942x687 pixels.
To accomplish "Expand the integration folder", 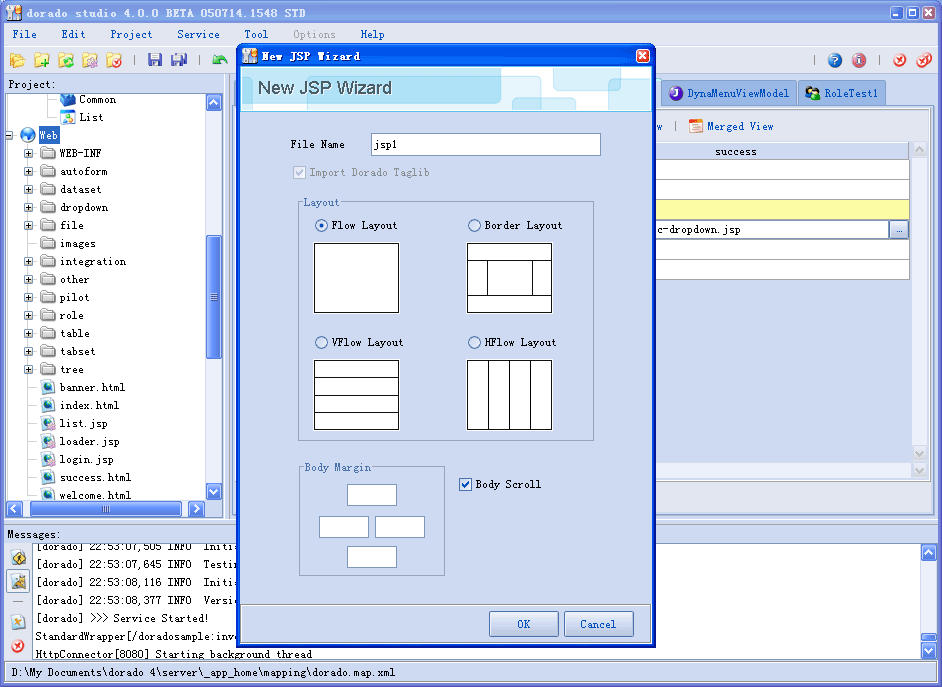I will click(x=28, y=261).
